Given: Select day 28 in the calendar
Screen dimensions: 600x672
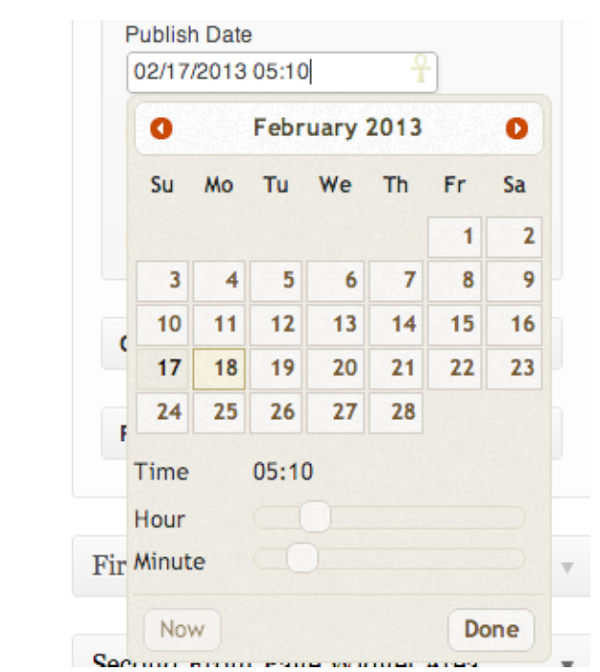Looking at the screenshot, I should click(x=396, y=412).
